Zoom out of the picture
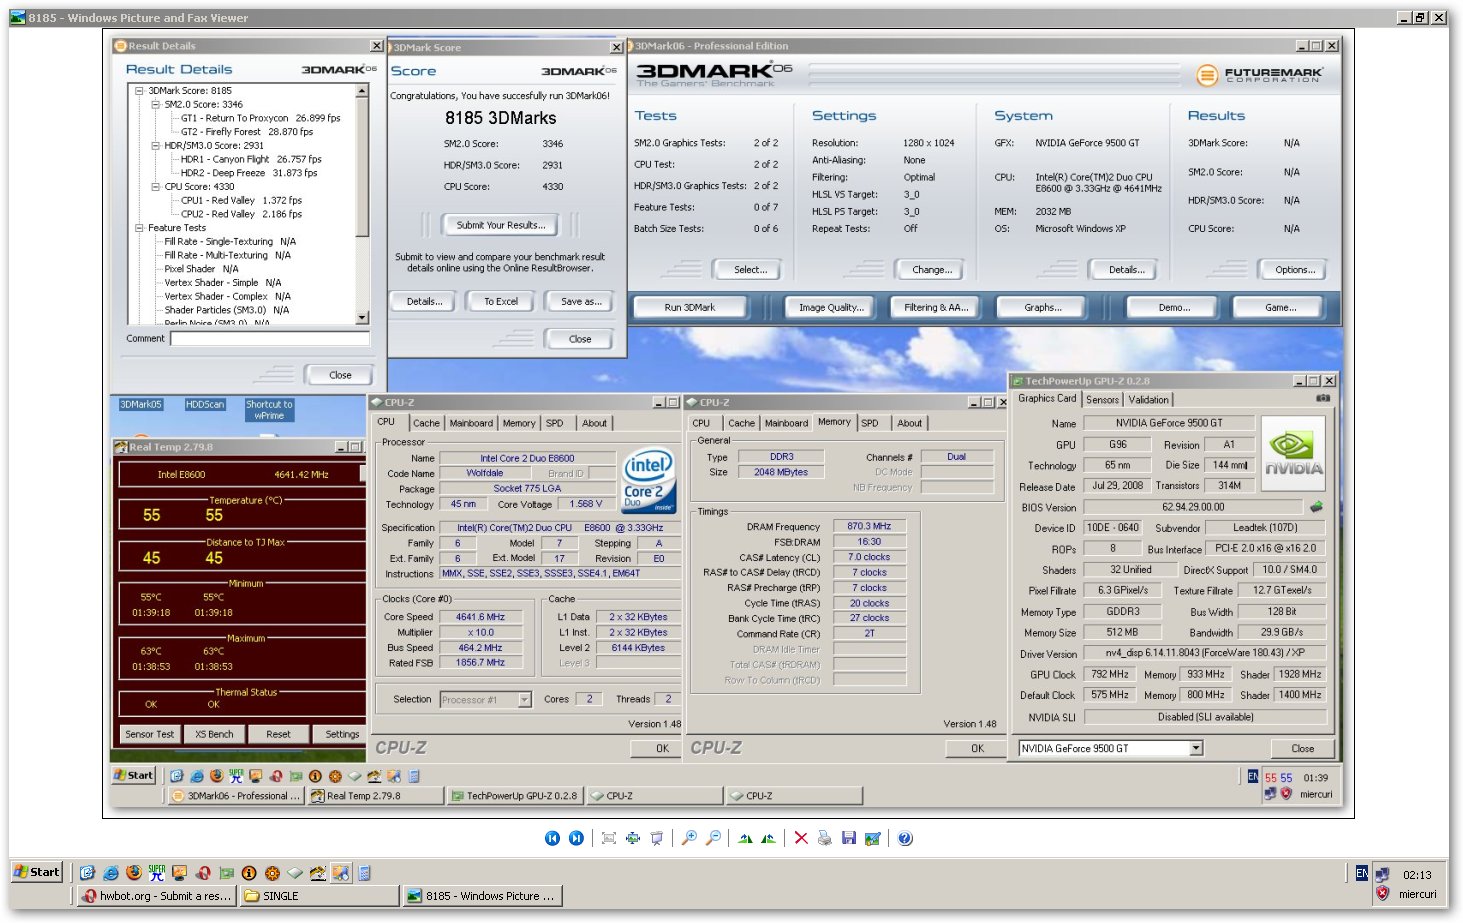Viewport: 1463px width, 923px height. point(713,838)
